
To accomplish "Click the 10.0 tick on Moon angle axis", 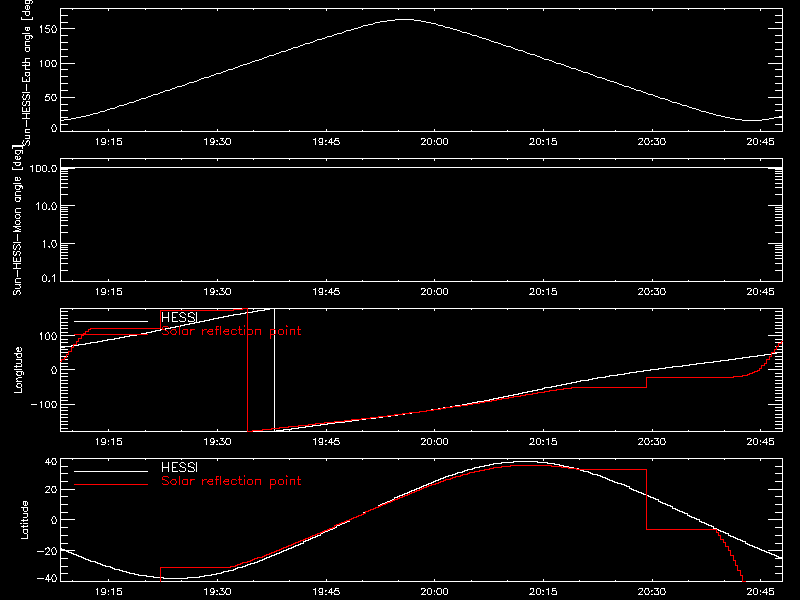I will coord(46,206).
